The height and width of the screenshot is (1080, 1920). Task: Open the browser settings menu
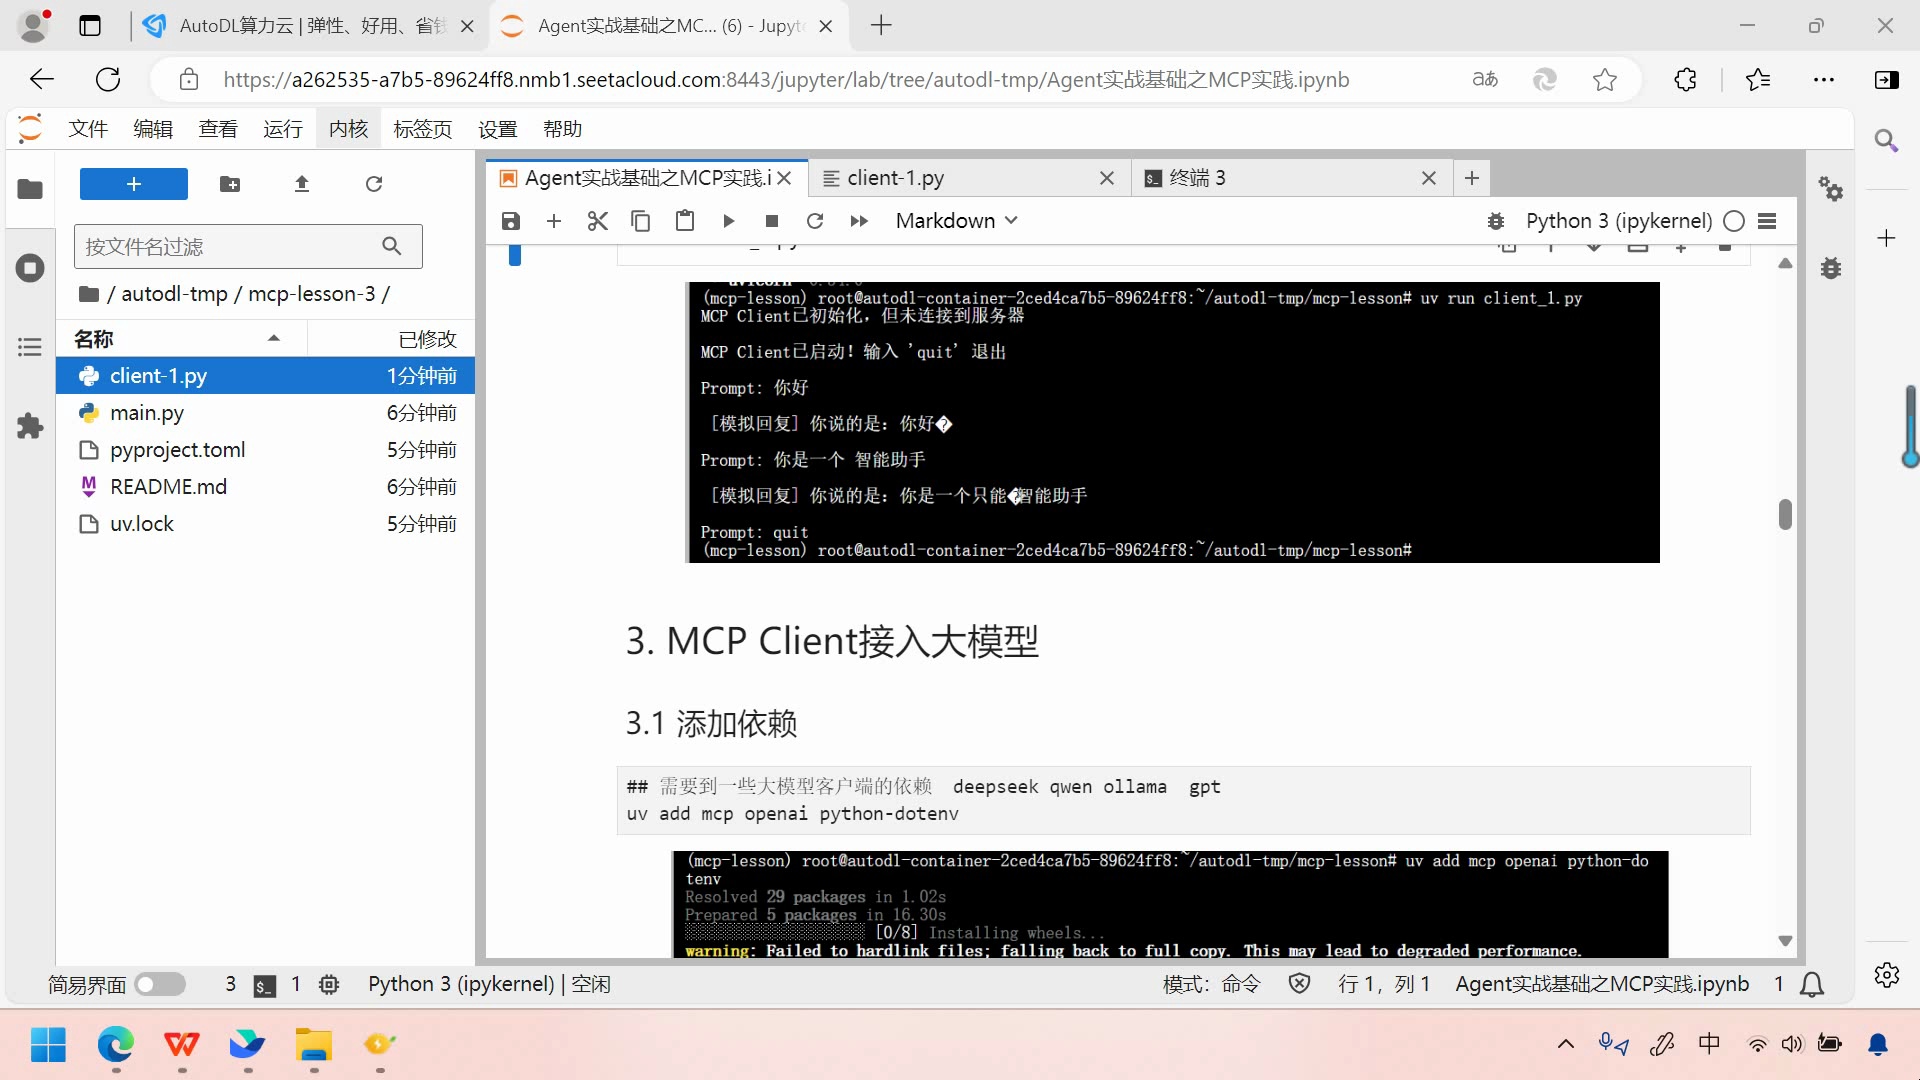pos(1826,80)
